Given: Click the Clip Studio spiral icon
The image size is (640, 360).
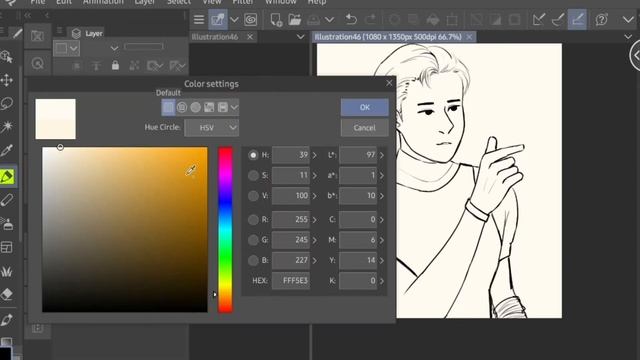Looking at the screenshot, I should pyautogui.click(x=251, y=20).
